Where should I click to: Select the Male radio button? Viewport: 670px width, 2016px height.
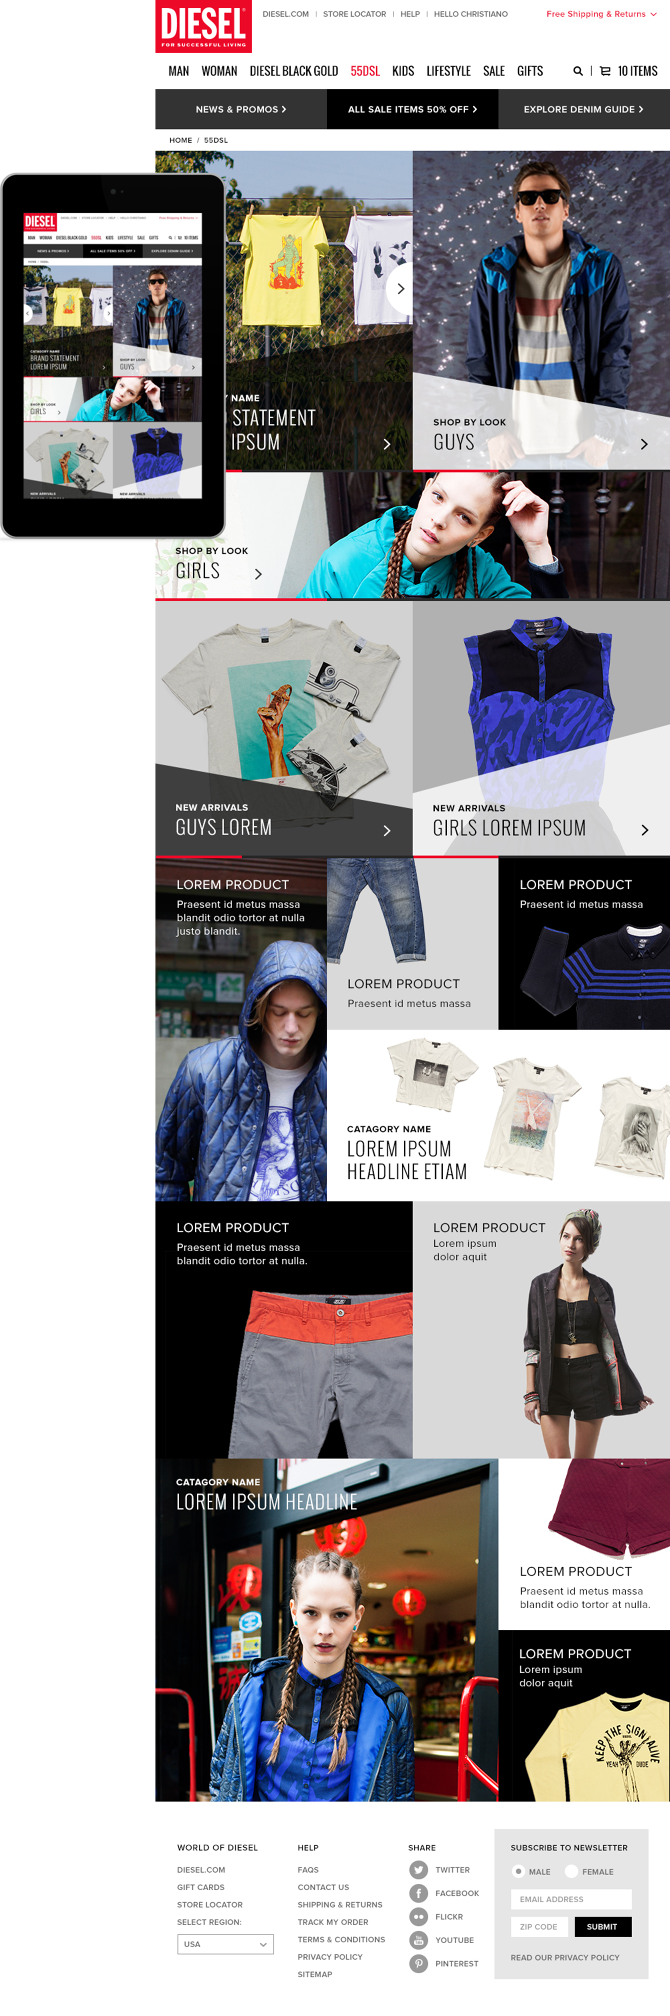[x=518, y=1871]
